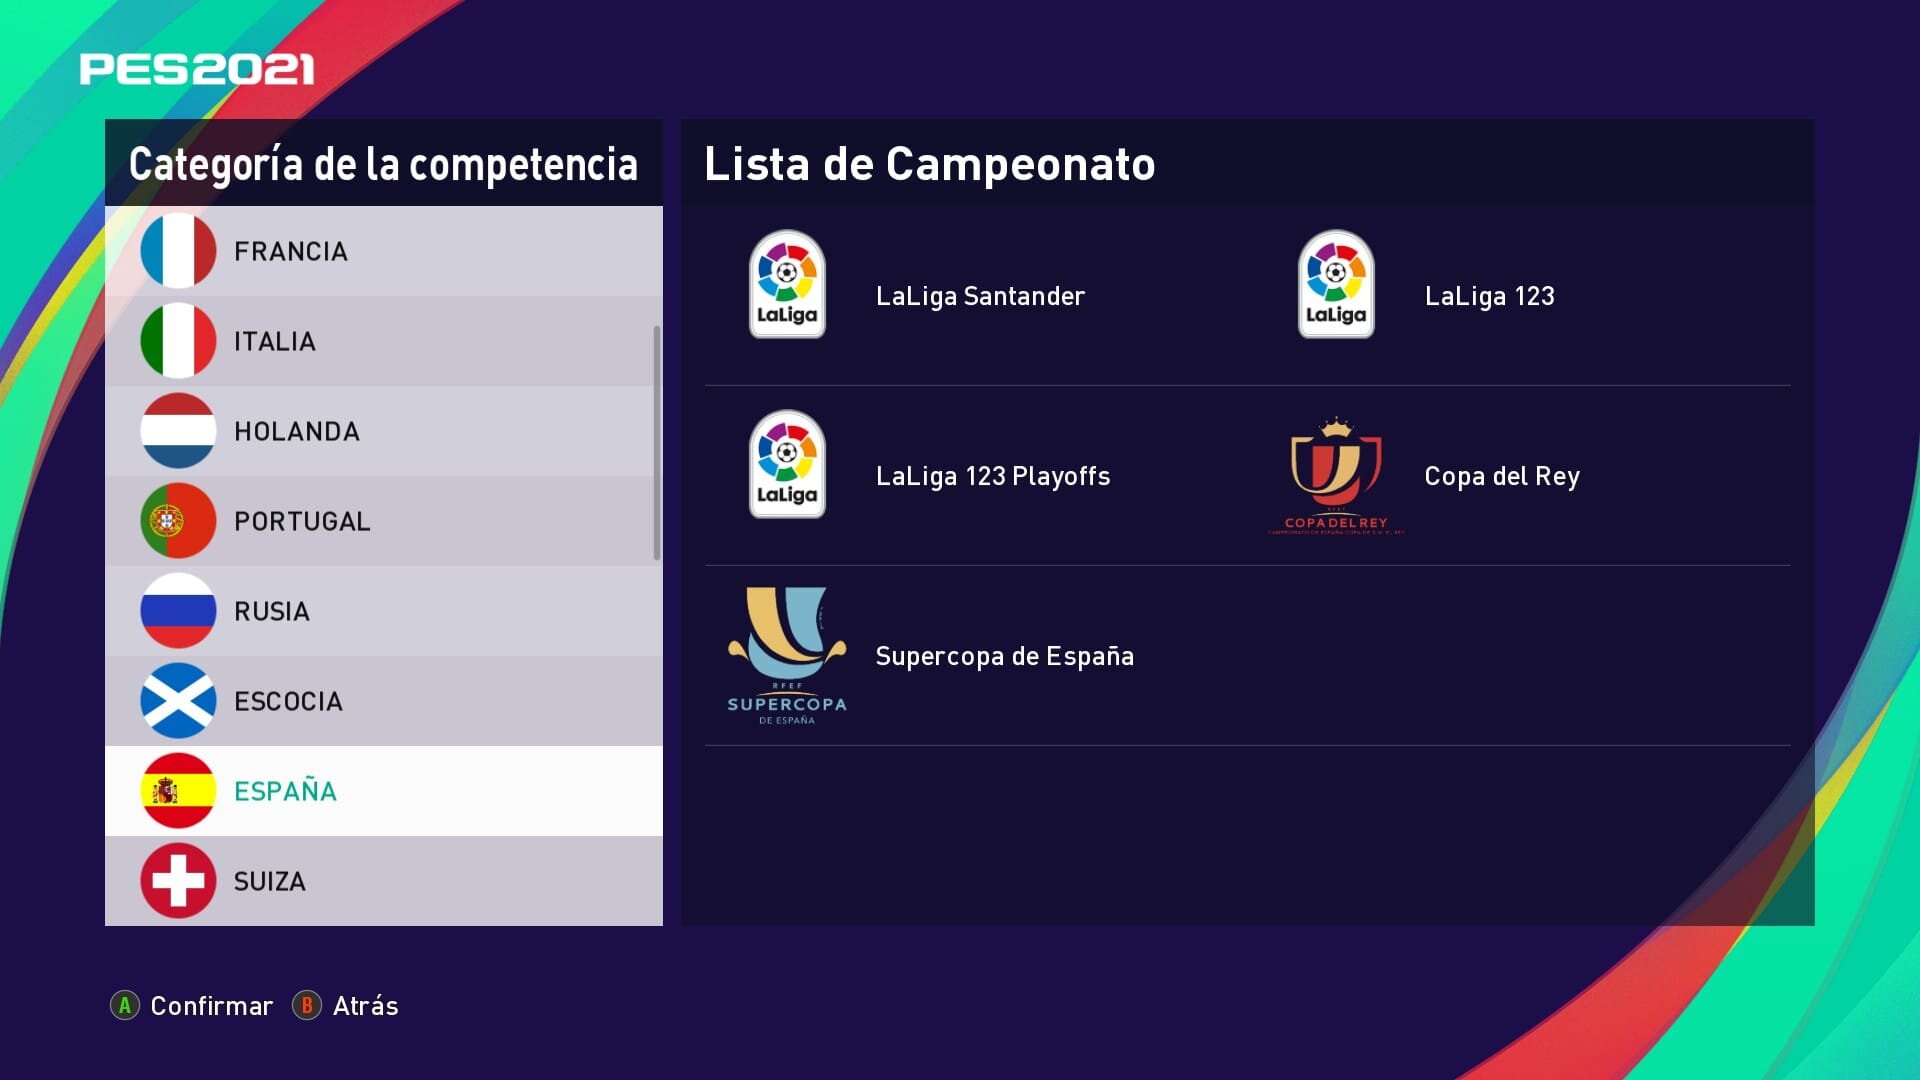Select the Copa del Rey text label

pos(1502,476)
